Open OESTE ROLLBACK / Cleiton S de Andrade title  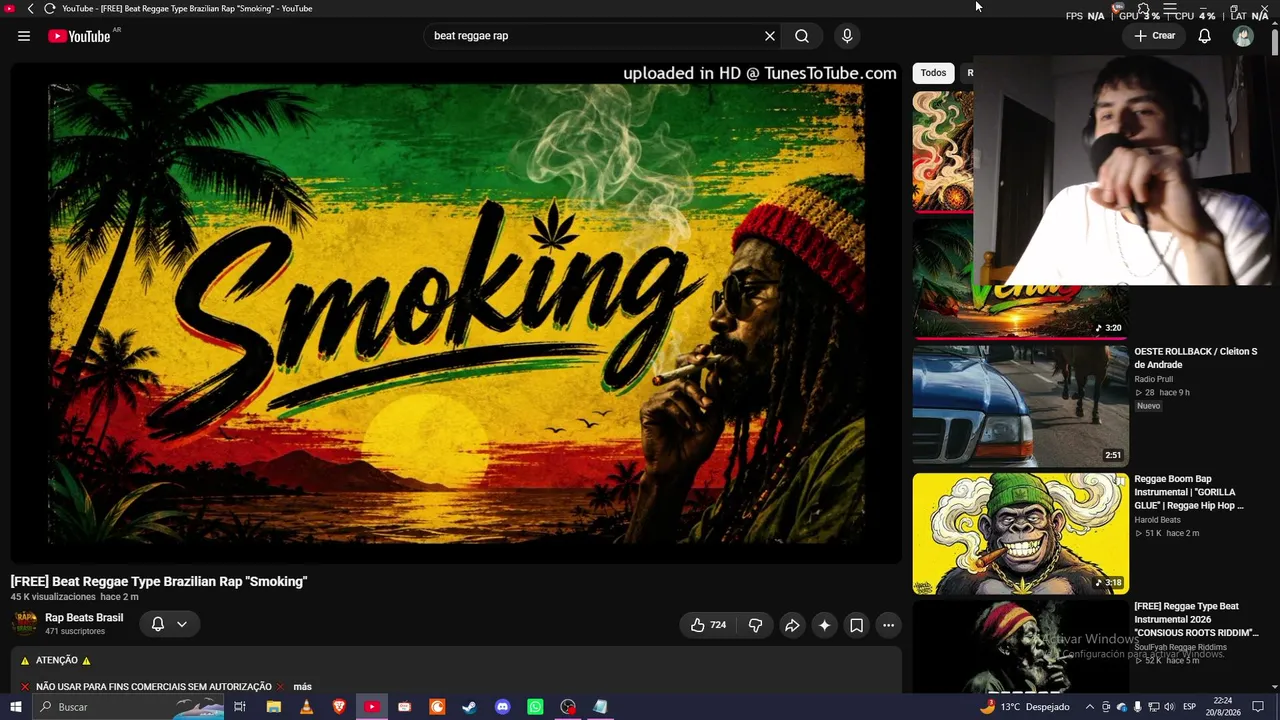pyautogui.click(x=1195, y=358)
